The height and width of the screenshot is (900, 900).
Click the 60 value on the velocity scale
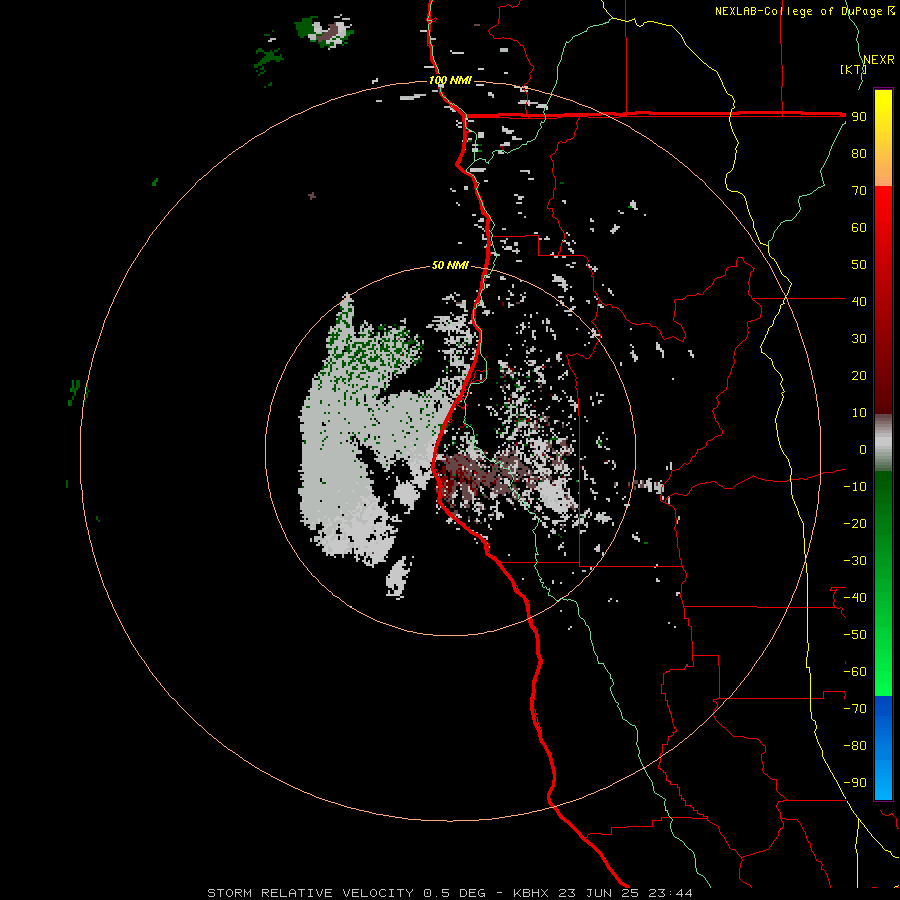pyautogui.click(x=859, y=227)
